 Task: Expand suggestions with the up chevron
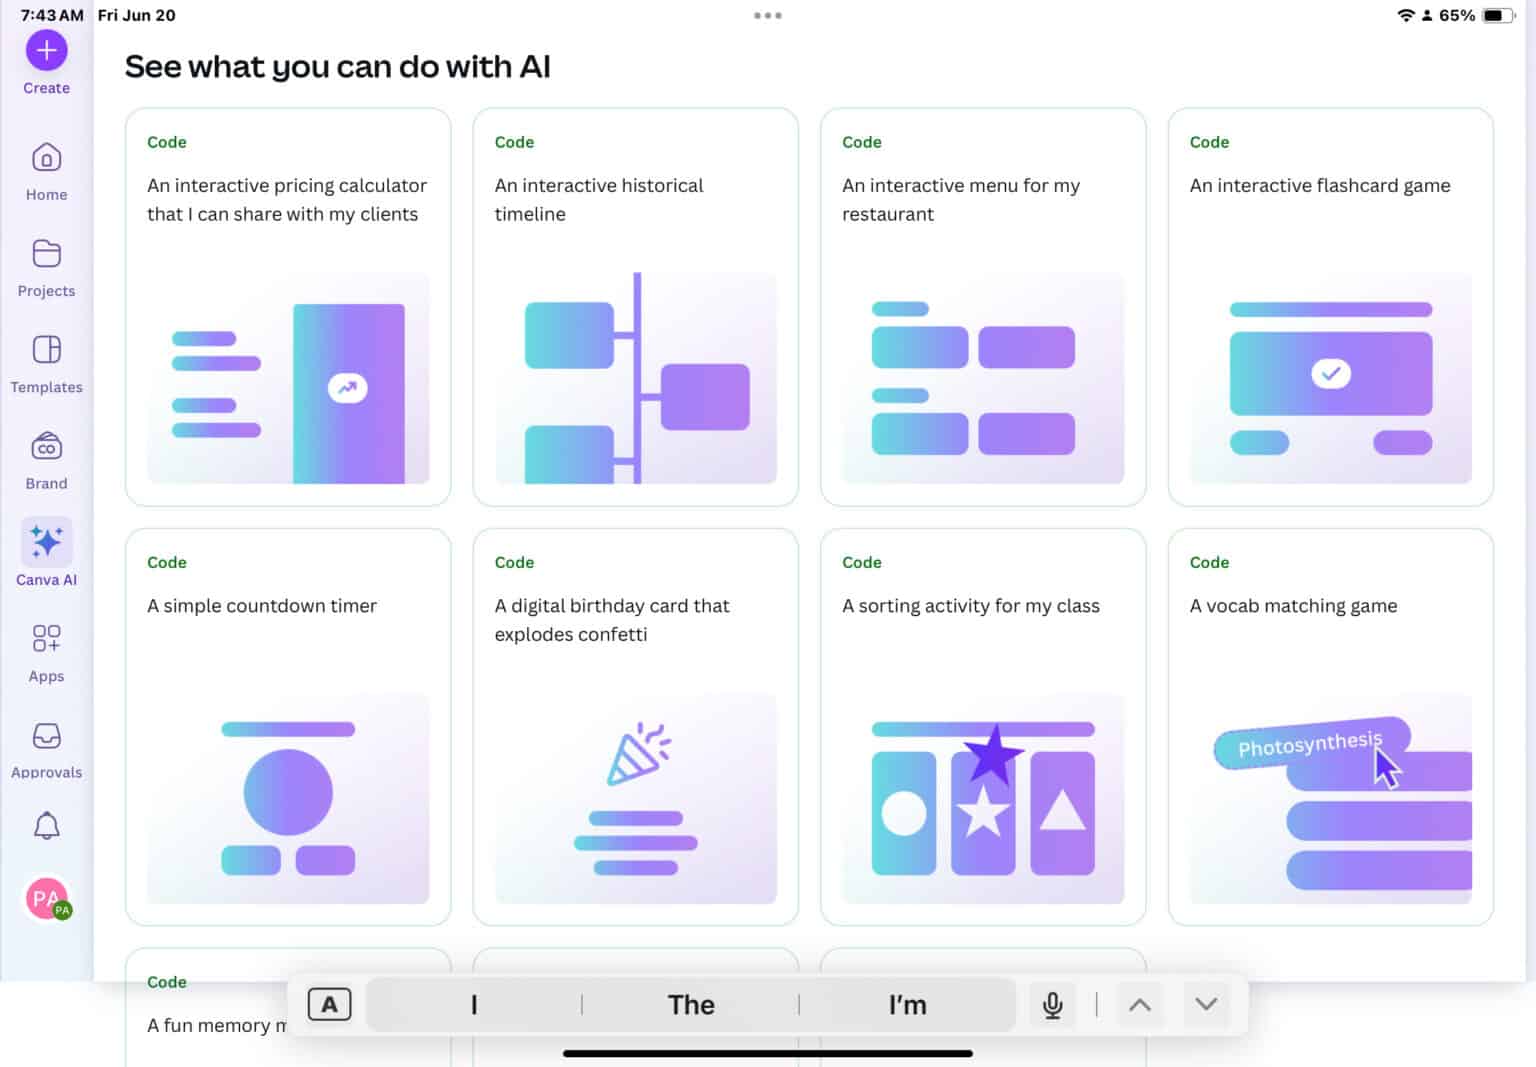1140,1004
